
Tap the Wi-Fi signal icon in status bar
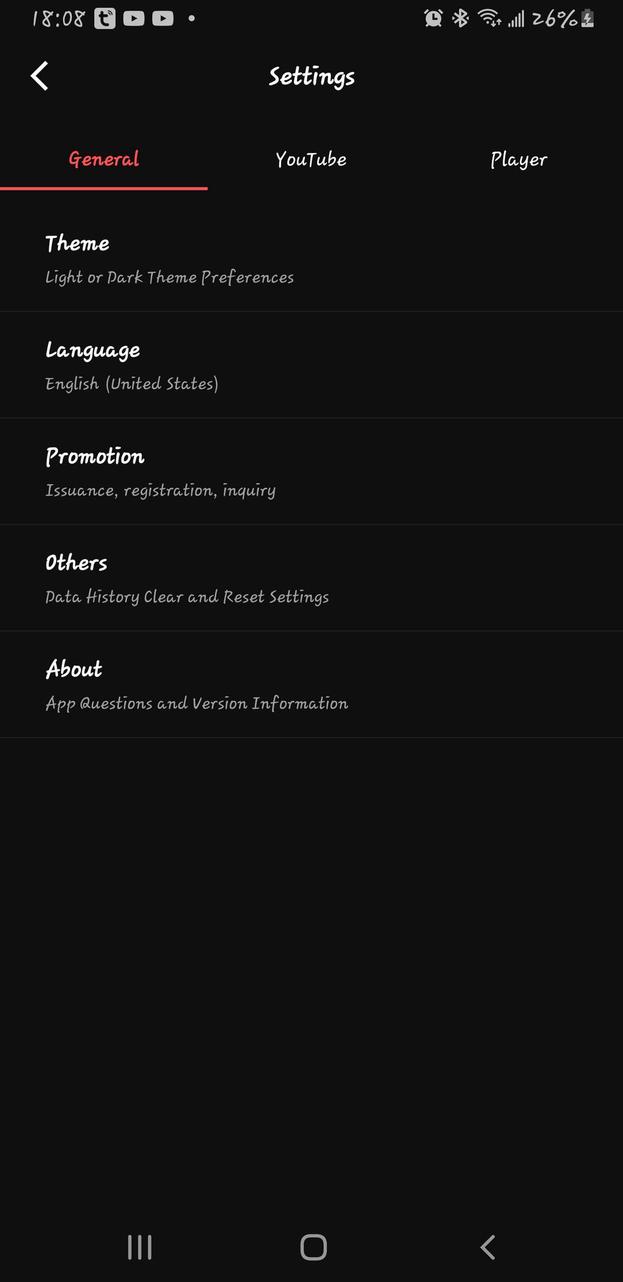(x=492, y=18)
